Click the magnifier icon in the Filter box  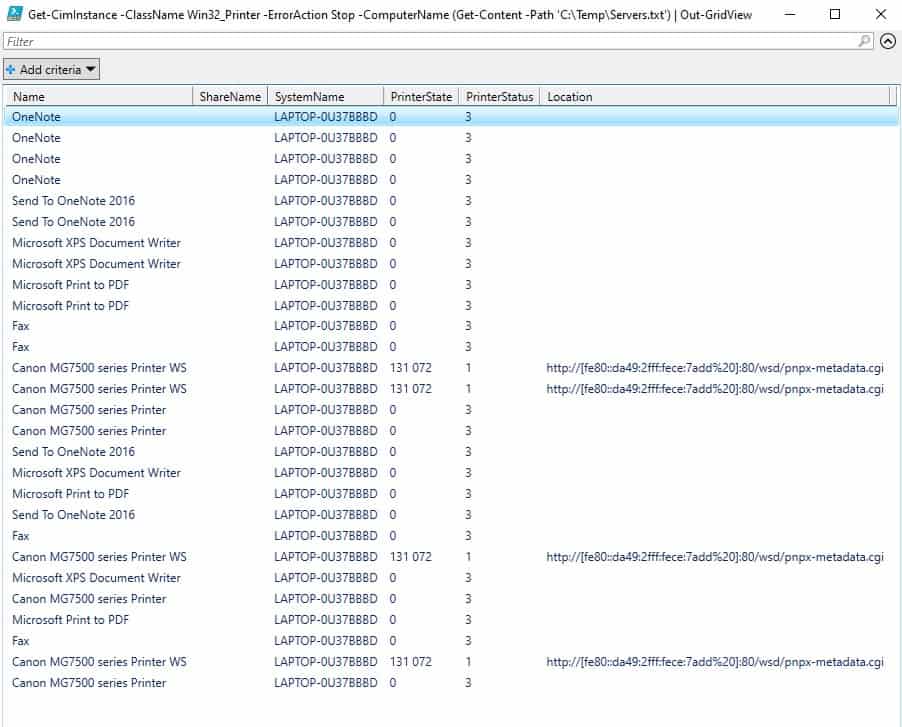[x=864, y=41]
